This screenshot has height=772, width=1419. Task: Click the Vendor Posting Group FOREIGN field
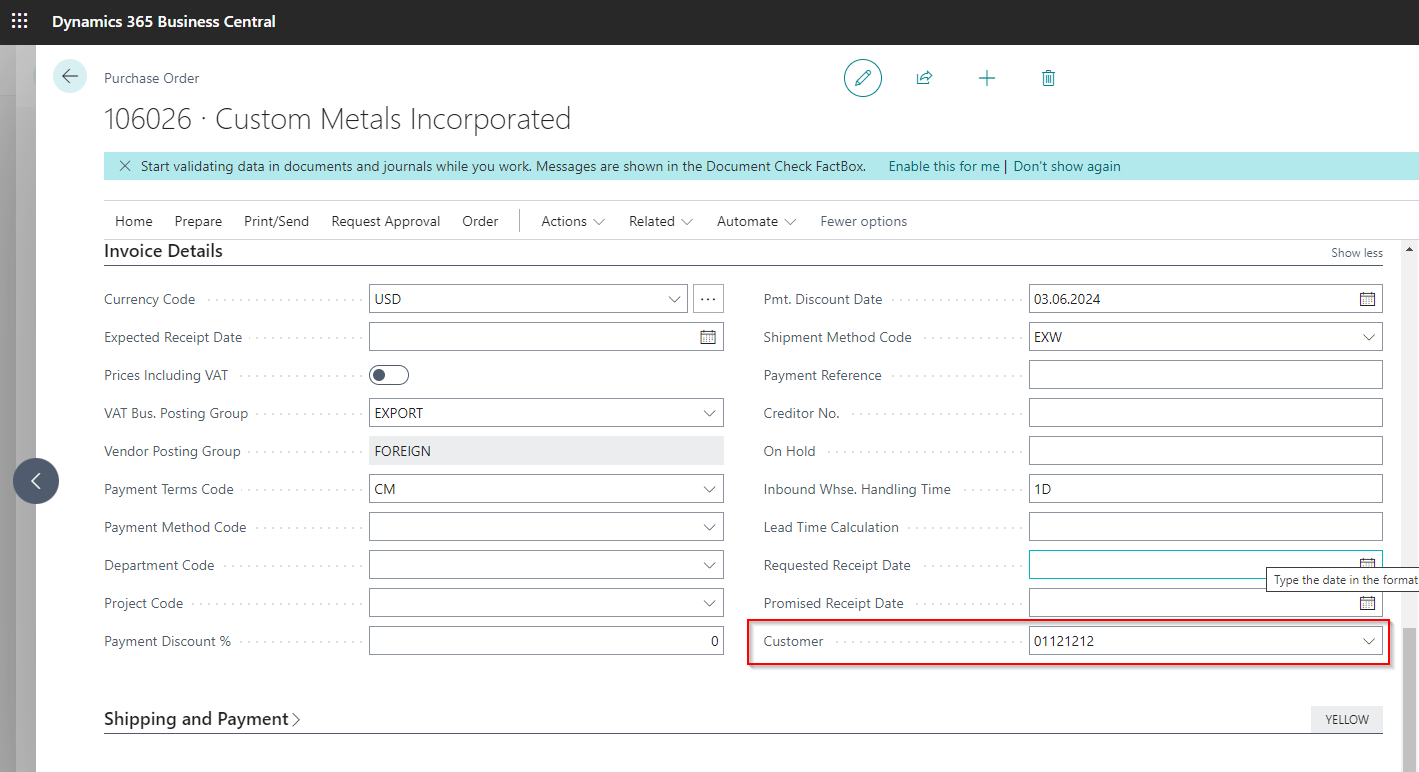tap(546, 451)
